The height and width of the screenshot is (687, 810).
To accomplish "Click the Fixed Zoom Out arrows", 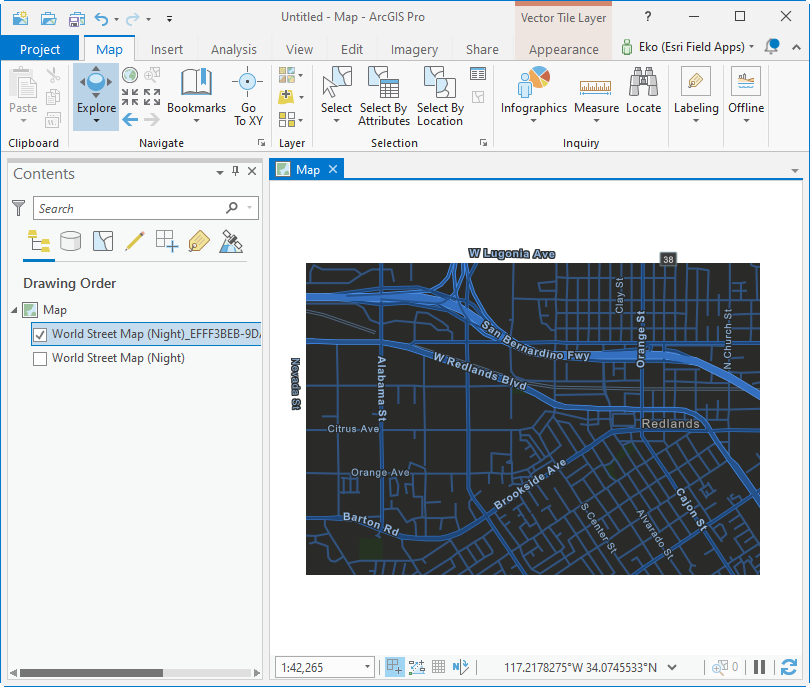I will (x=152, y=97).
